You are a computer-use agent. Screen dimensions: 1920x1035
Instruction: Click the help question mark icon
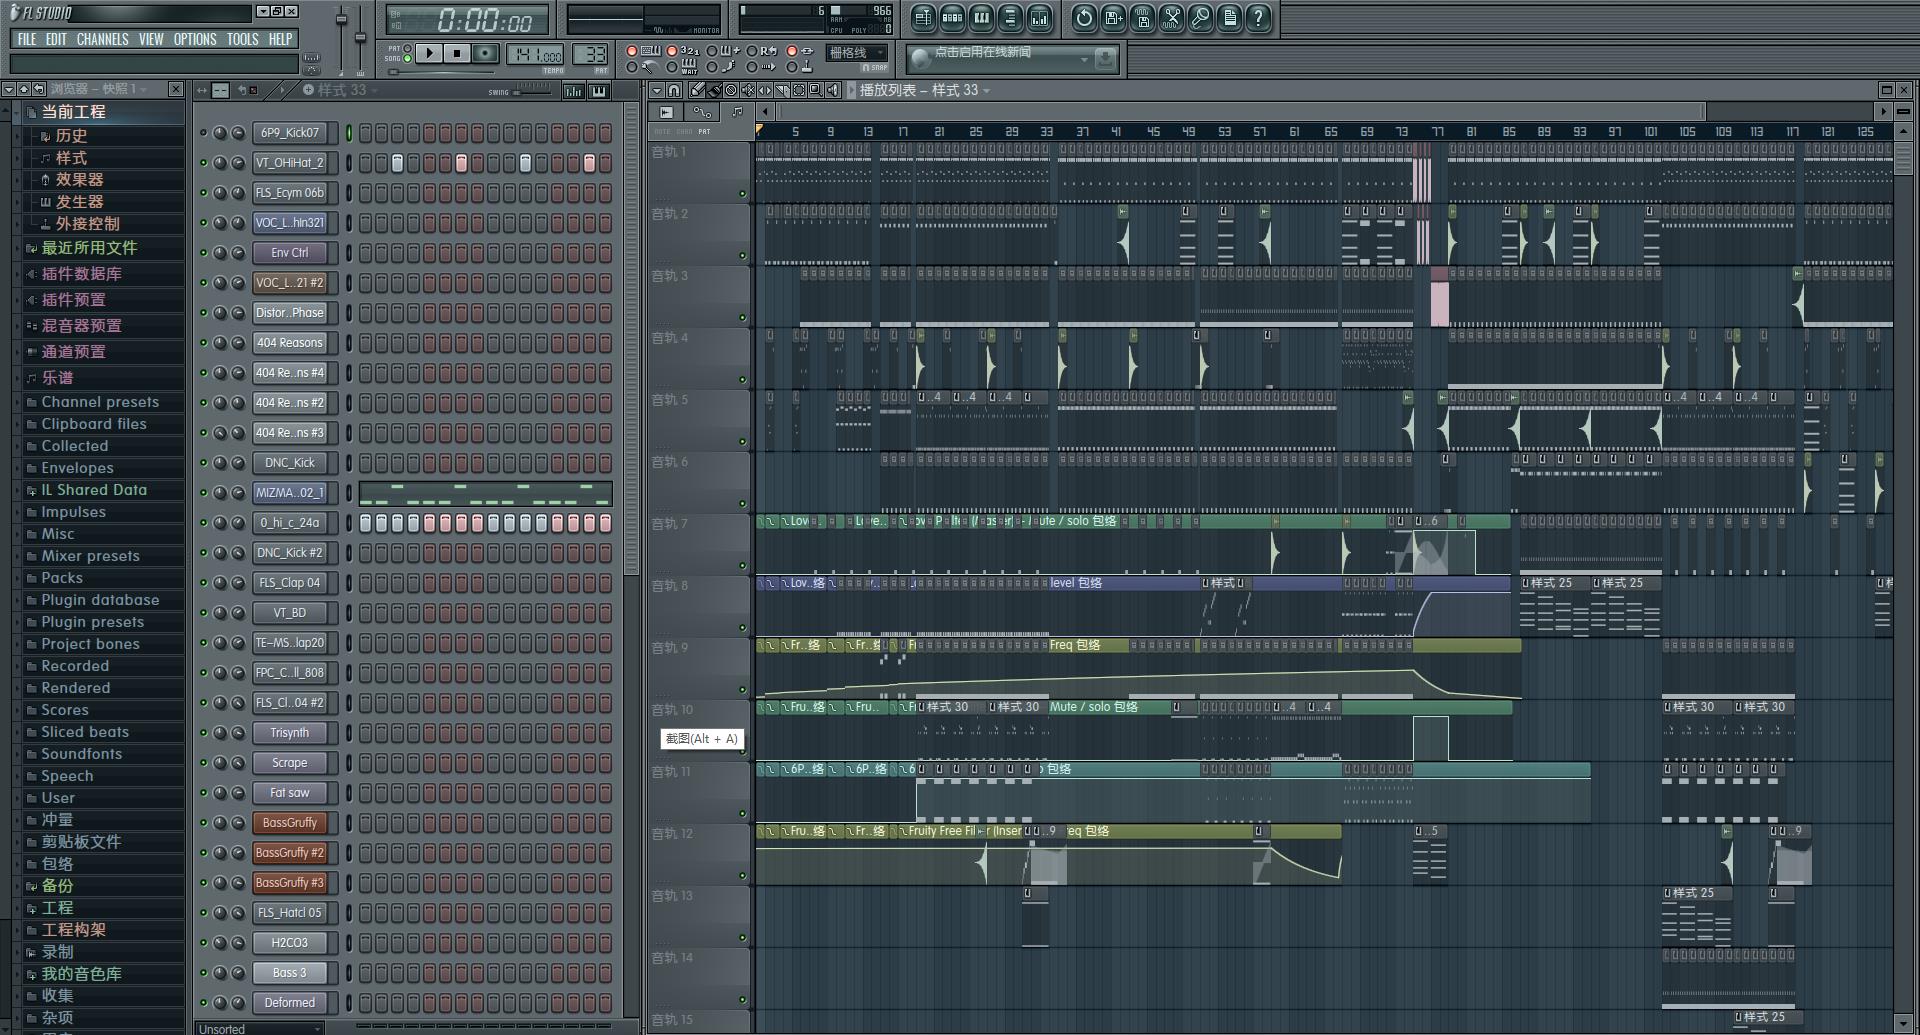click(x=1258, y=17)
